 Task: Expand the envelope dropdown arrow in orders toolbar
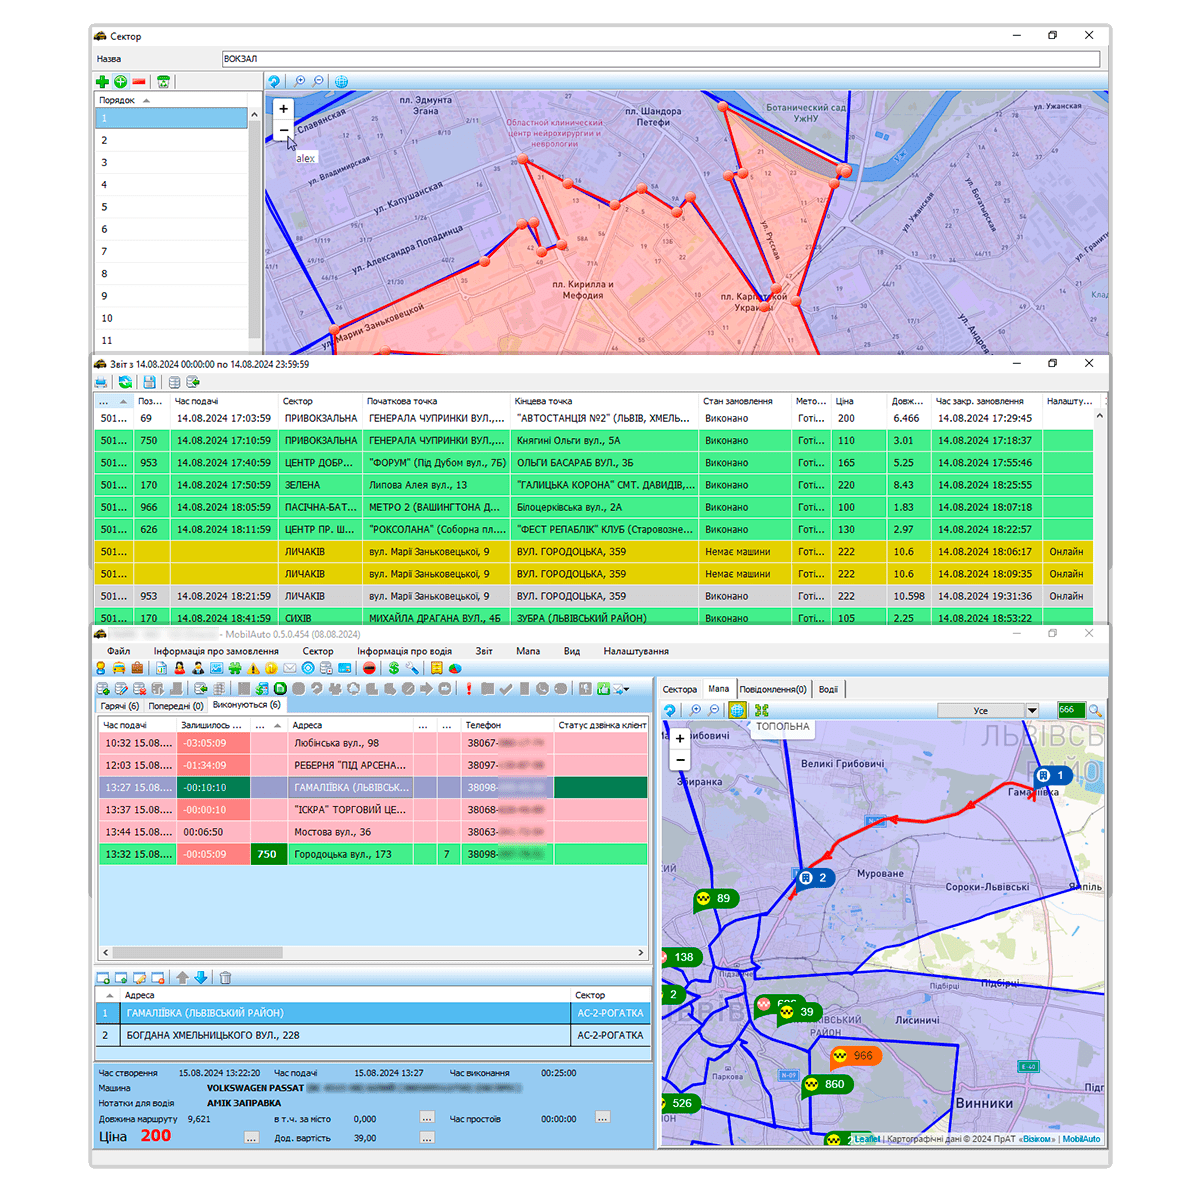pos(625,689)
